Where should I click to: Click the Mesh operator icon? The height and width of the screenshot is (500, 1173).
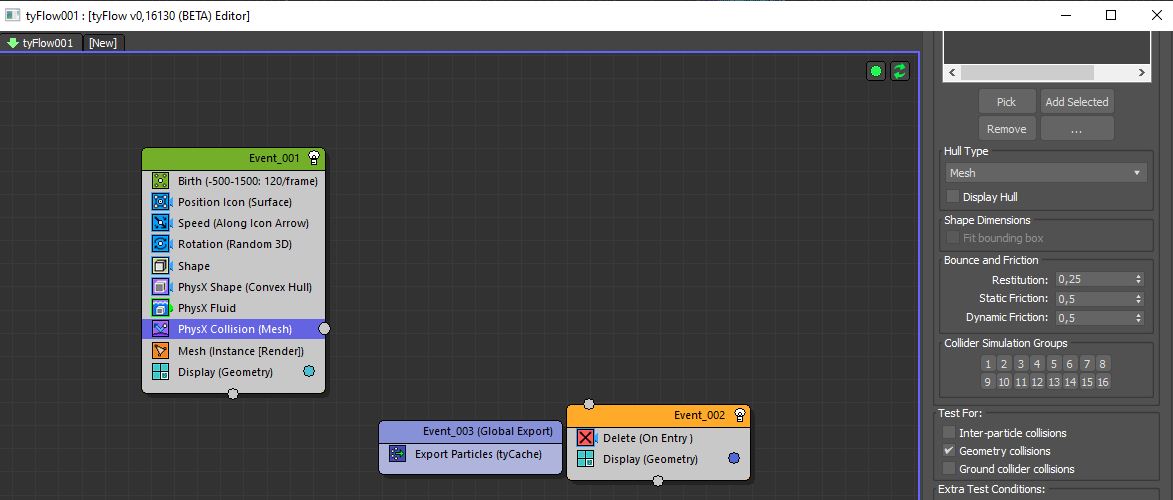160,351
